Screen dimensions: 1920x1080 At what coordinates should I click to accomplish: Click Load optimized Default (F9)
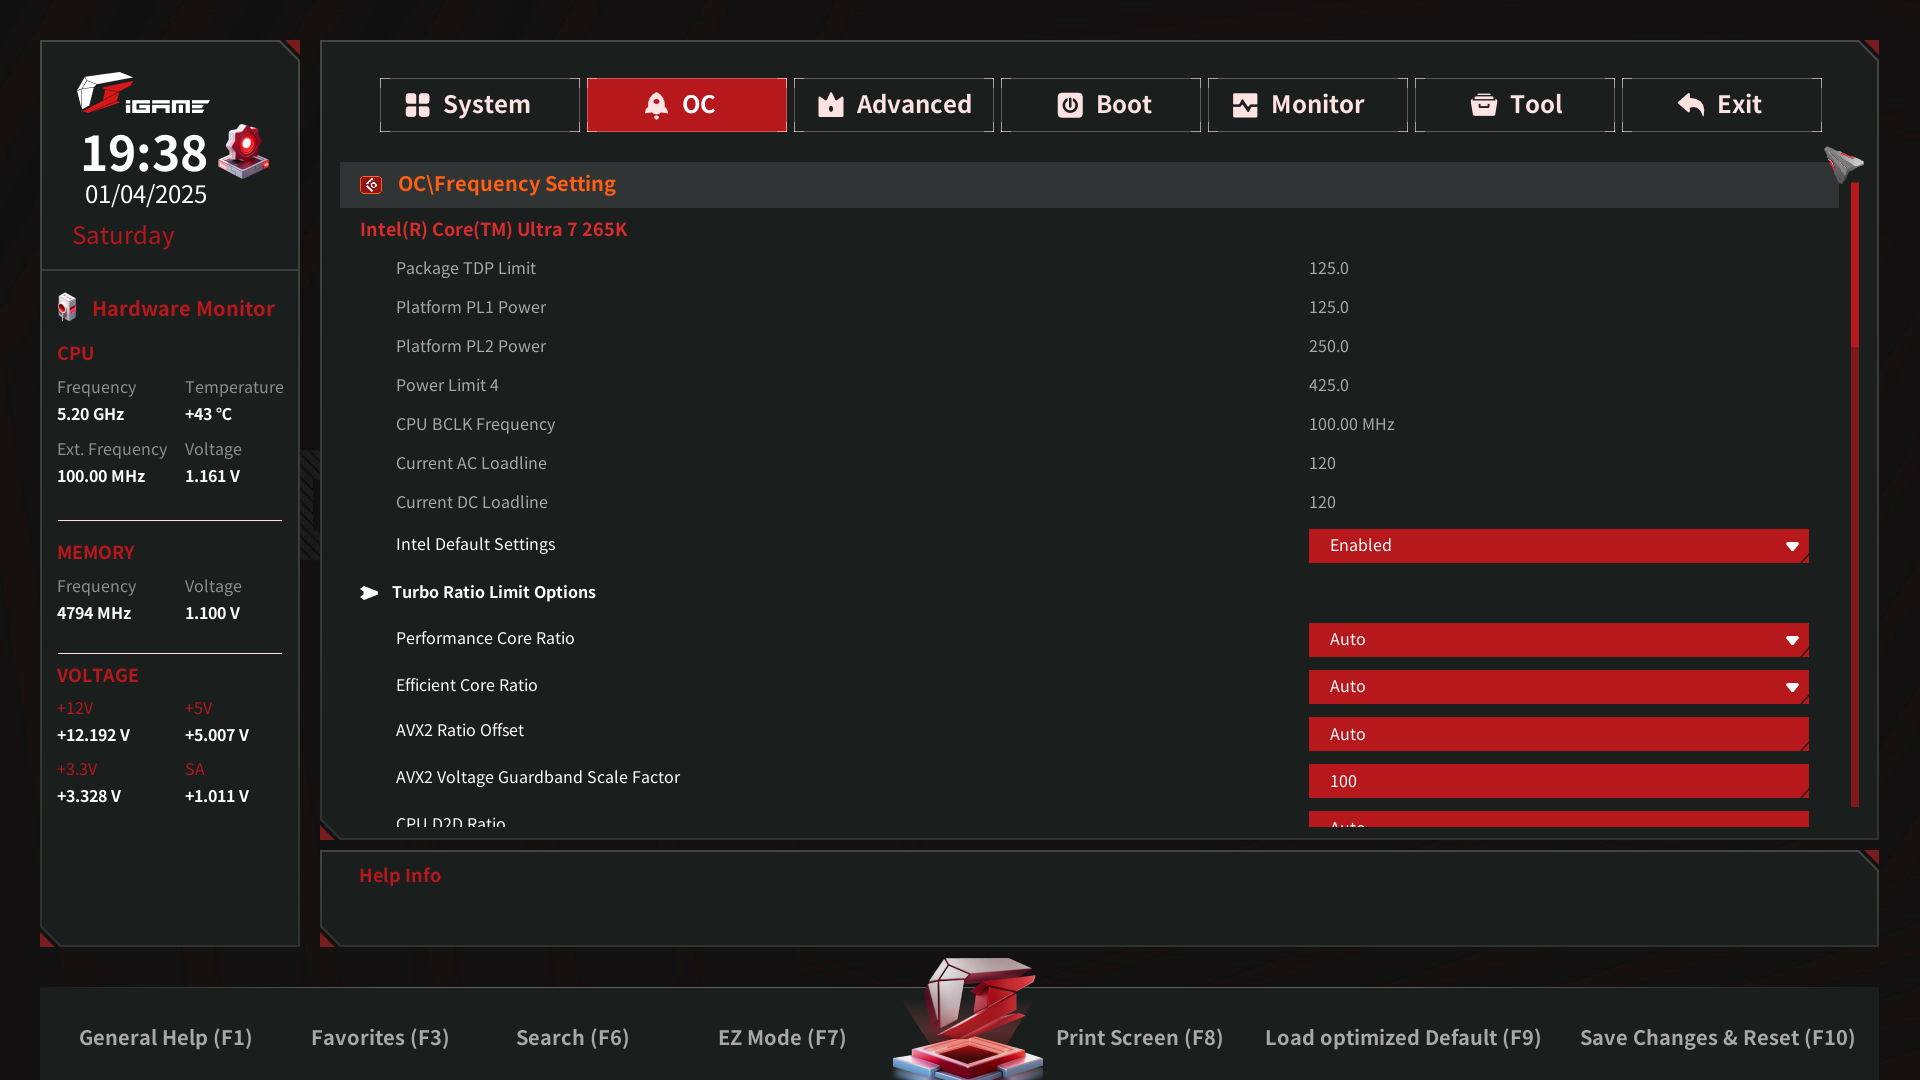1402,1038
